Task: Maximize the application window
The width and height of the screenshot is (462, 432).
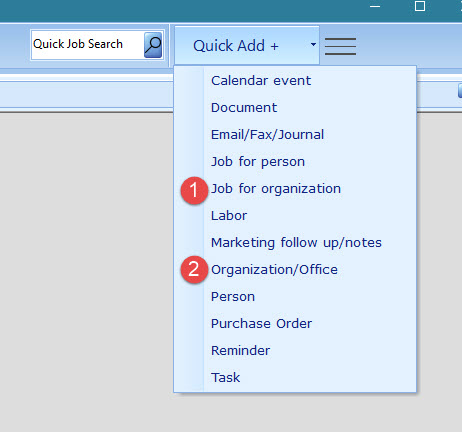Action: [420, 6]
